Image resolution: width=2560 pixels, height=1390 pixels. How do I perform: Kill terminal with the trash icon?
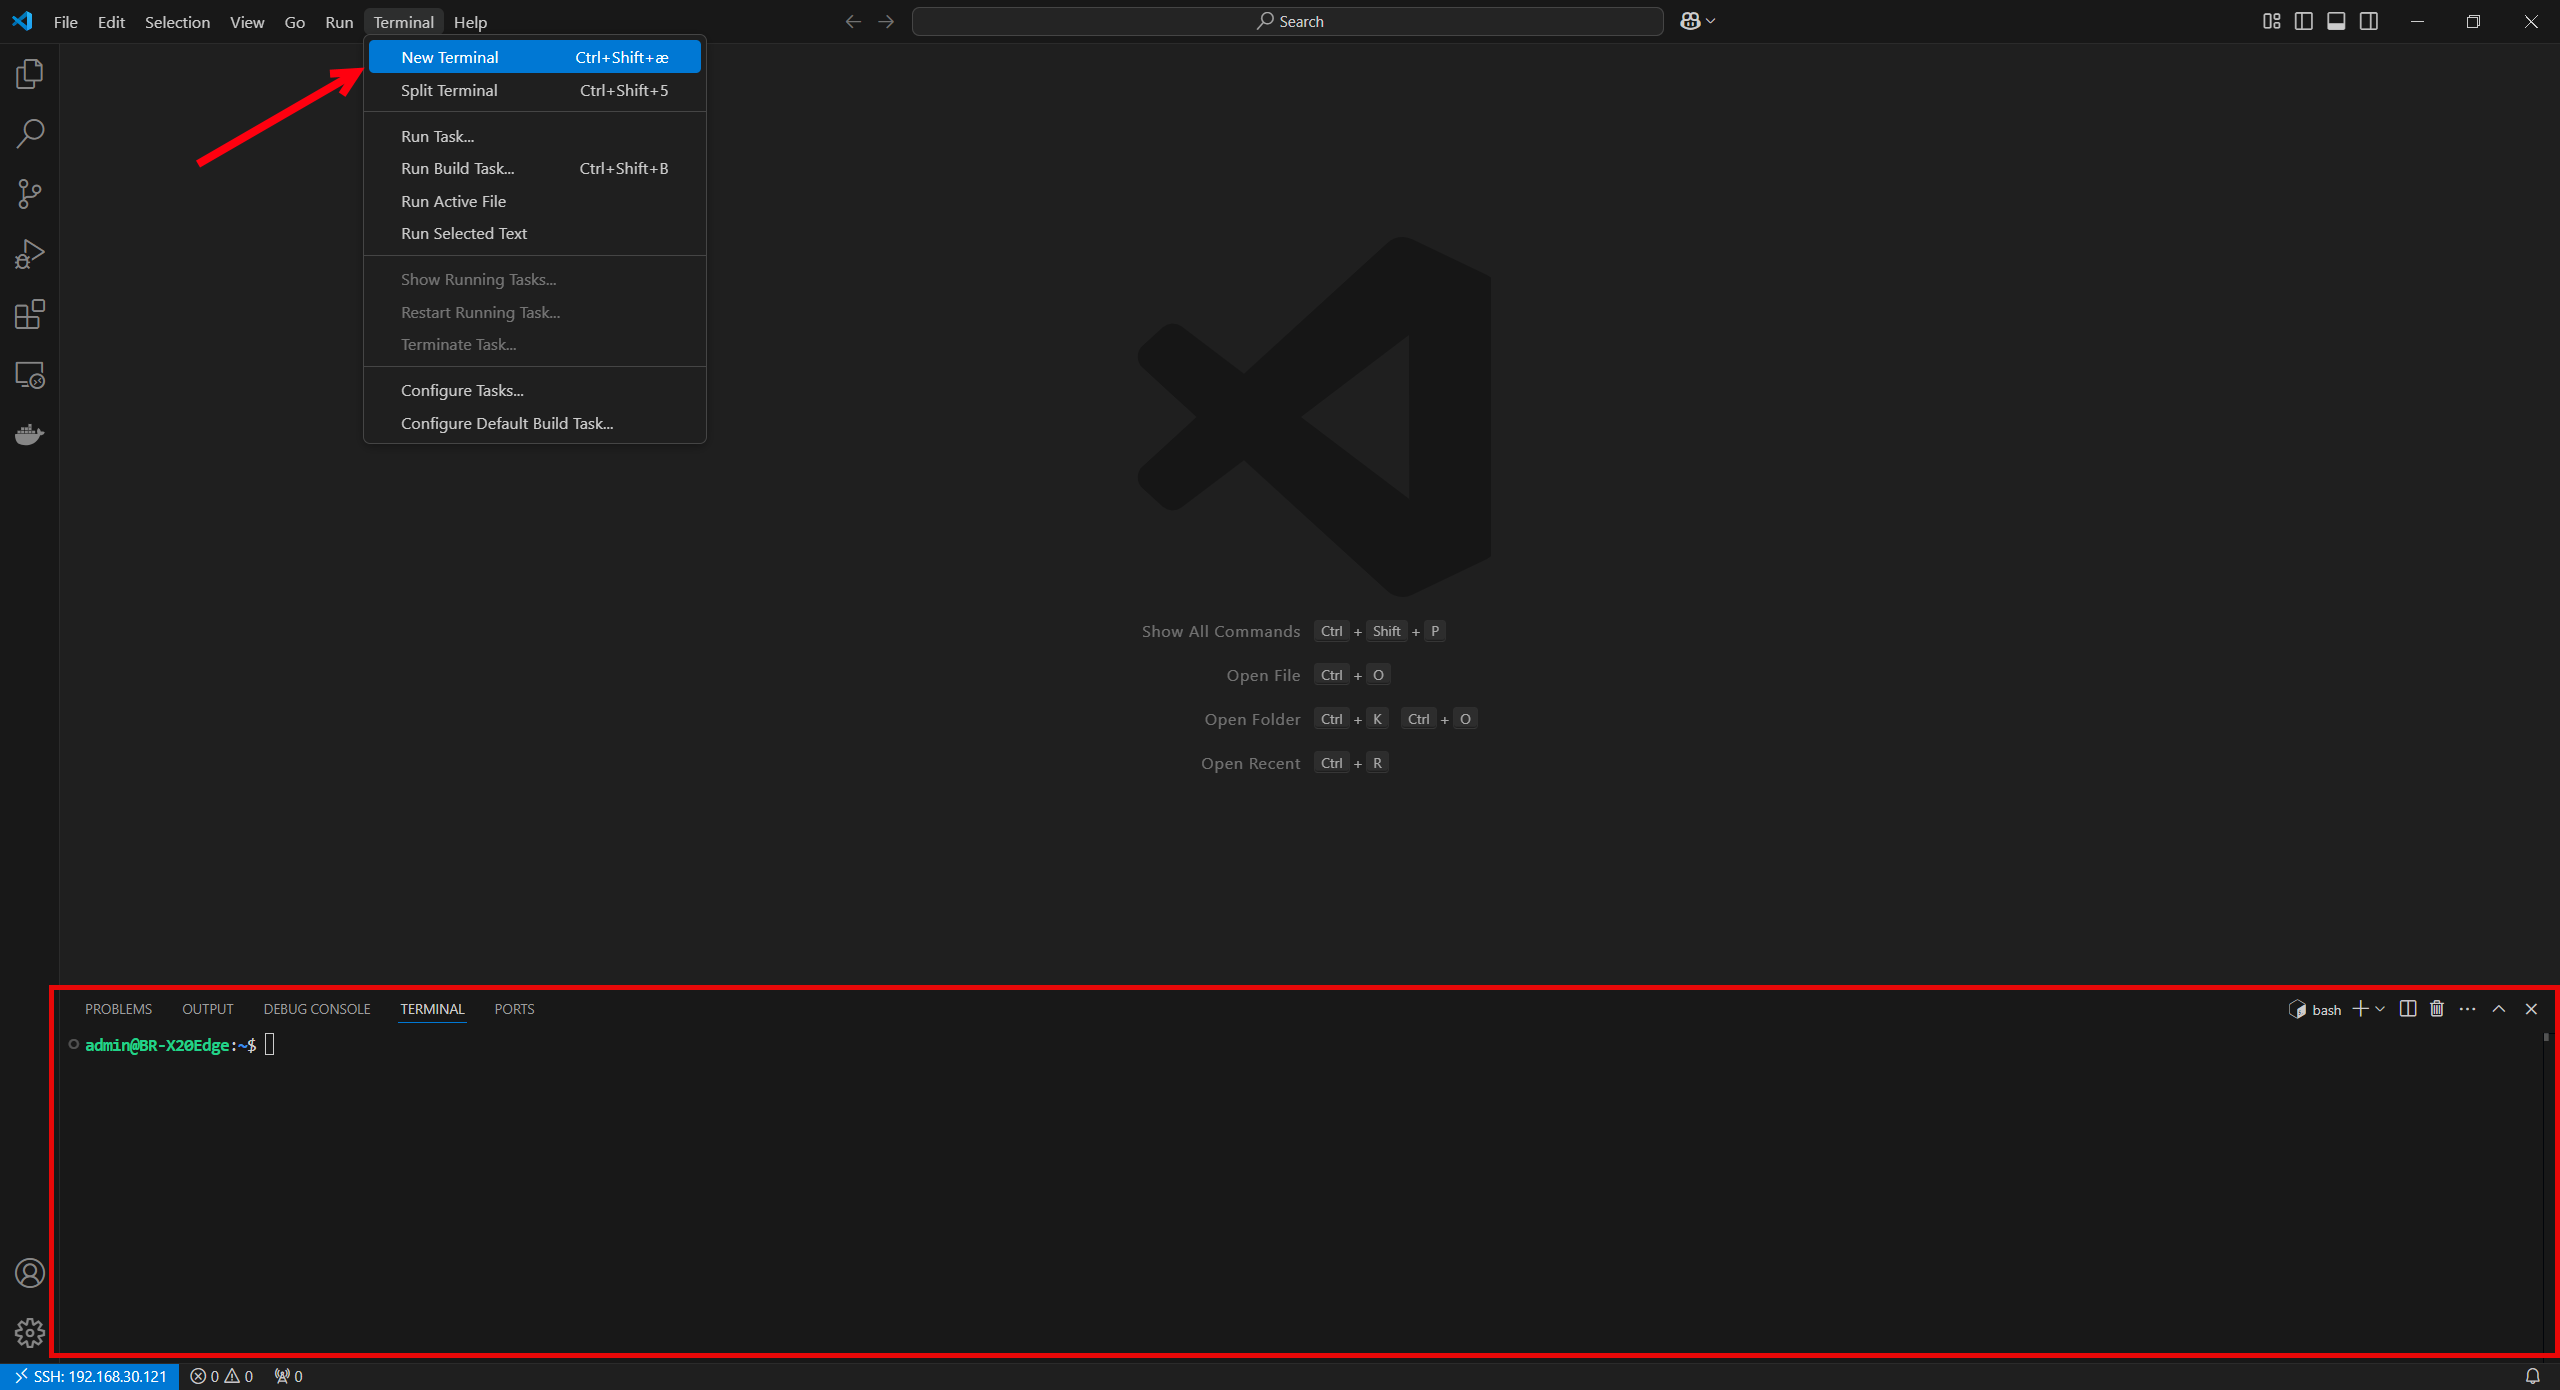click(2437, 1009)
